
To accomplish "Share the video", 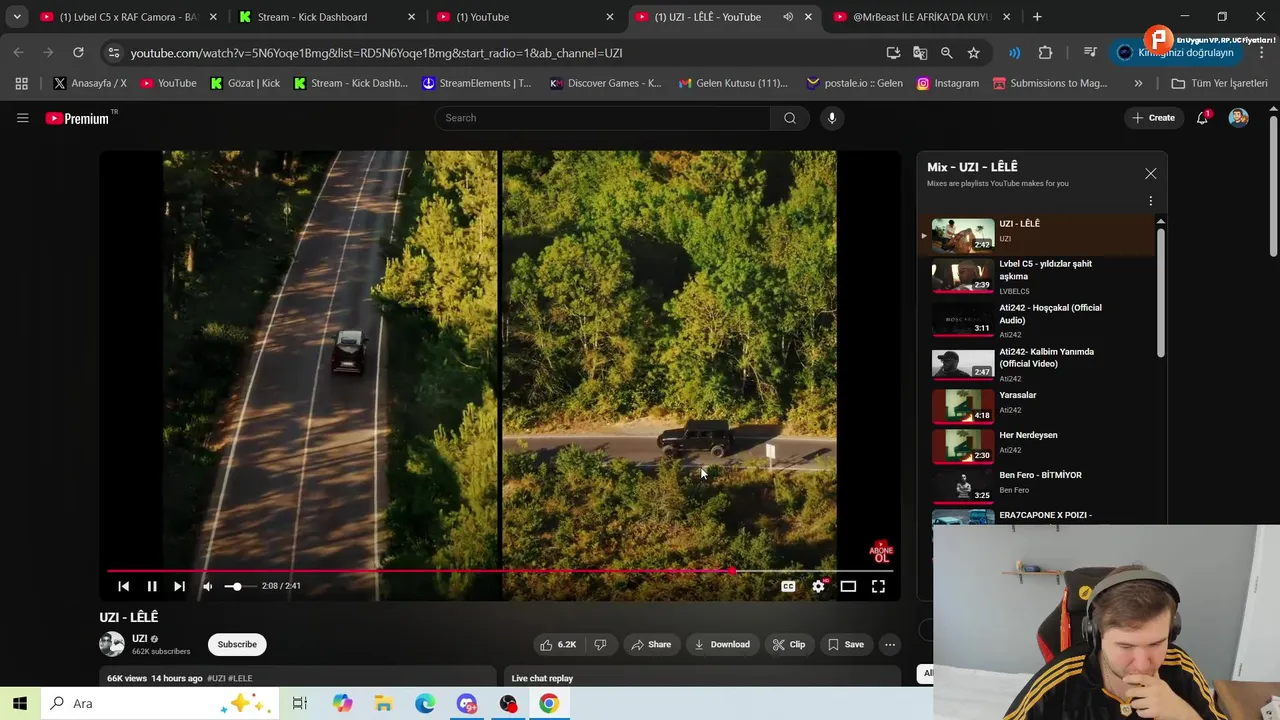I will pyautogui.click(x=651, y=644).
